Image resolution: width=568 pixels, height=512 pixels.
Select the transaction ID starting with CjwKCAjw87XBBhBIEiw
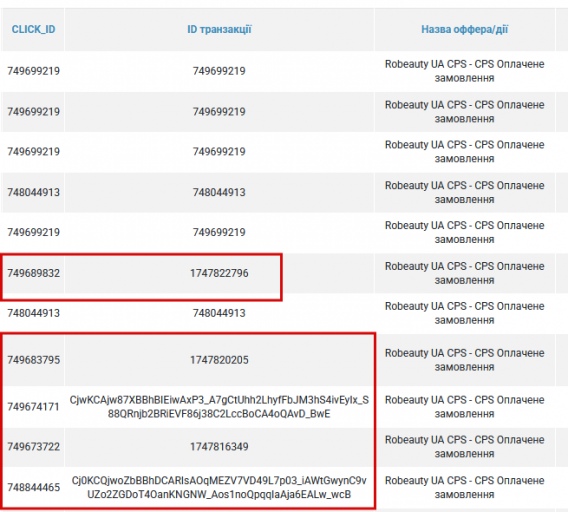pyautogui.click(x=219, y=407)
